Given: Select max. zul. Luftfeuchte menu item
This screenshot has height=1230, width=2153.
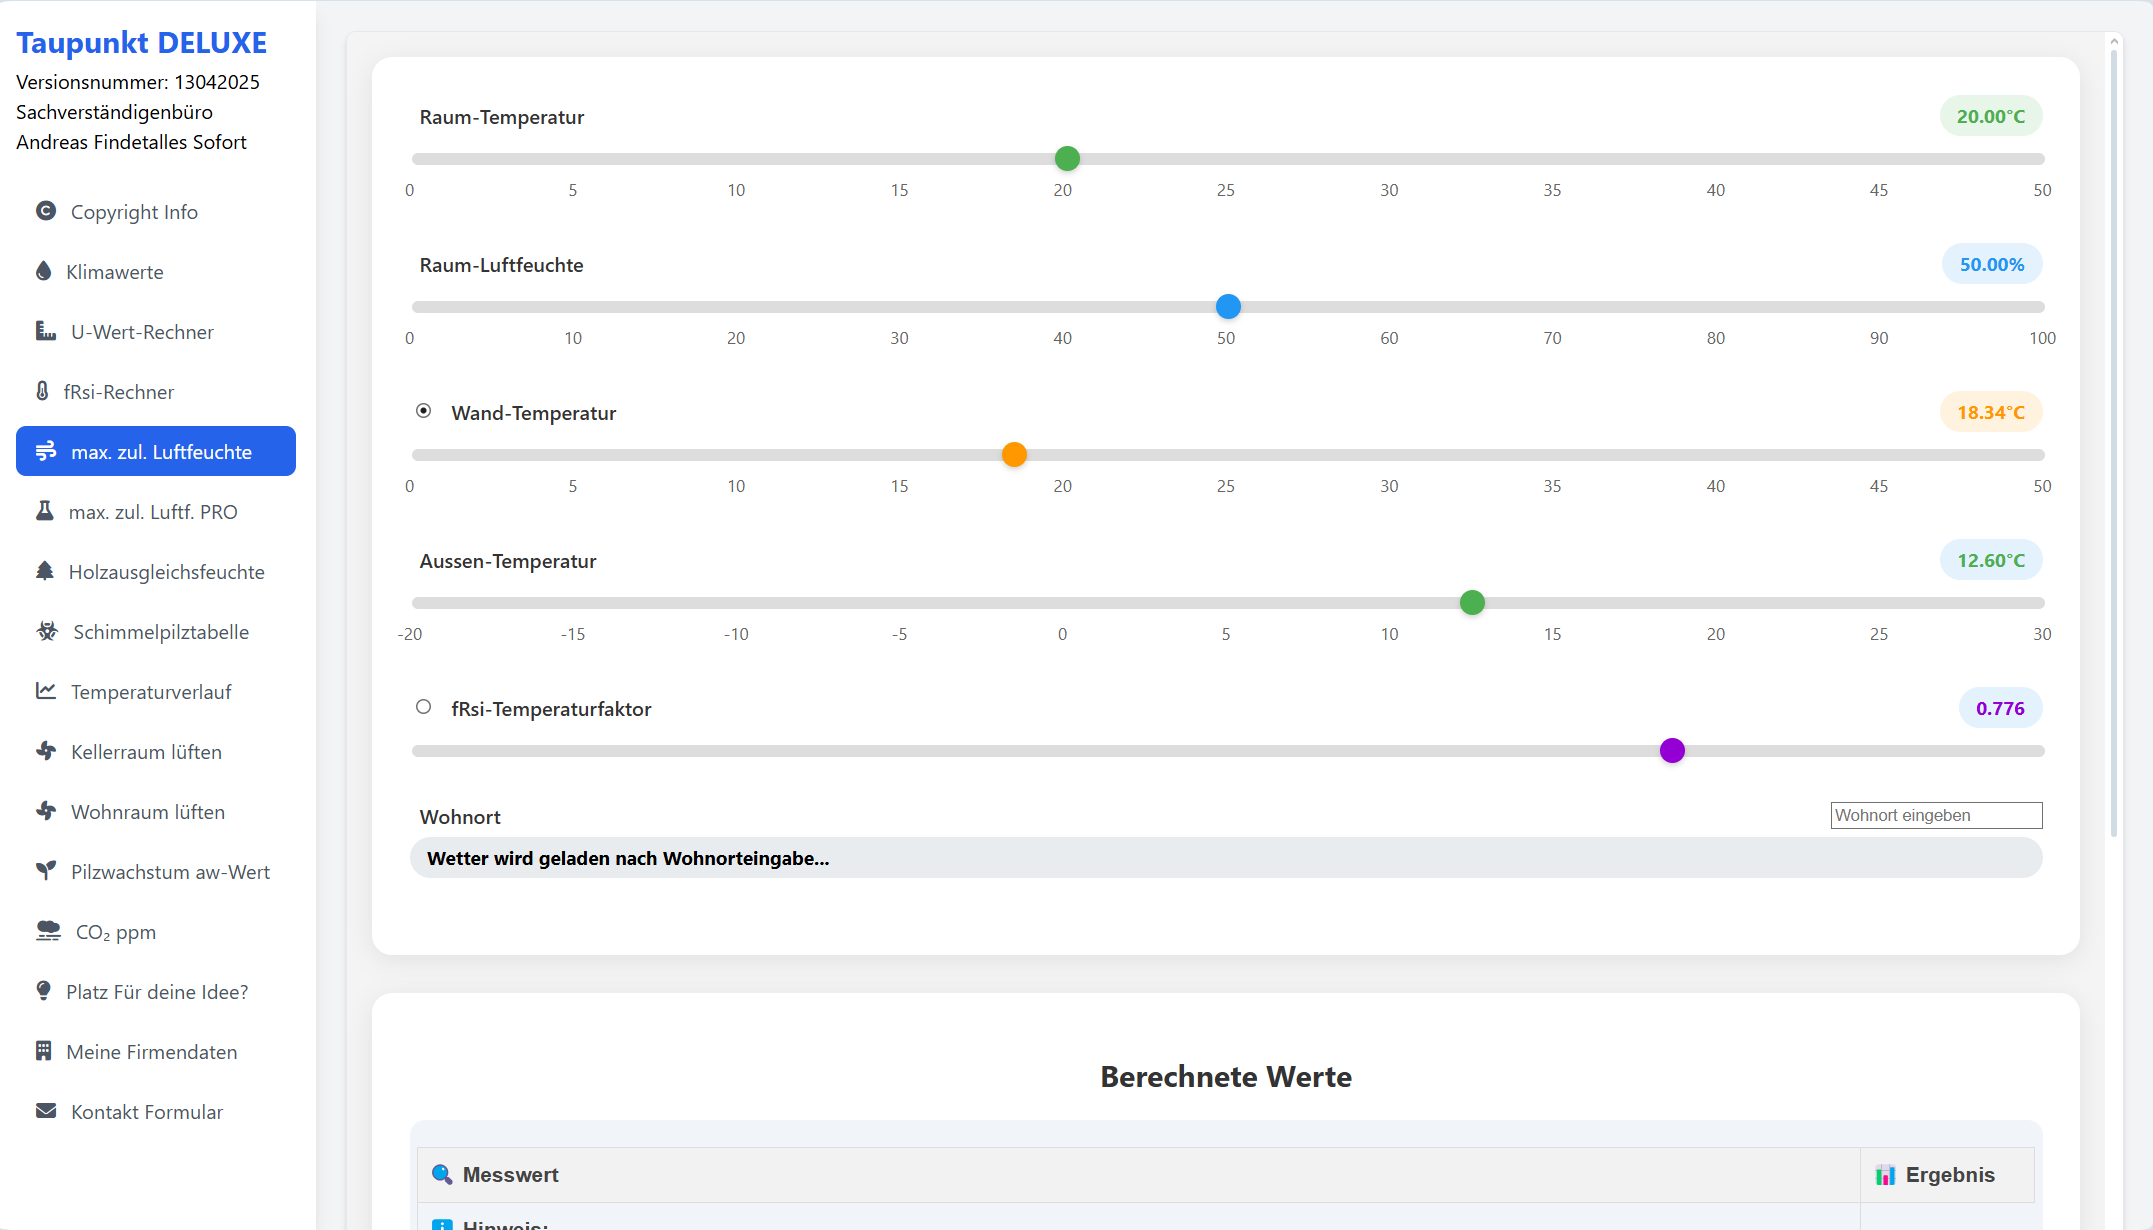Looking at the screenshot, I should [156, 451].
